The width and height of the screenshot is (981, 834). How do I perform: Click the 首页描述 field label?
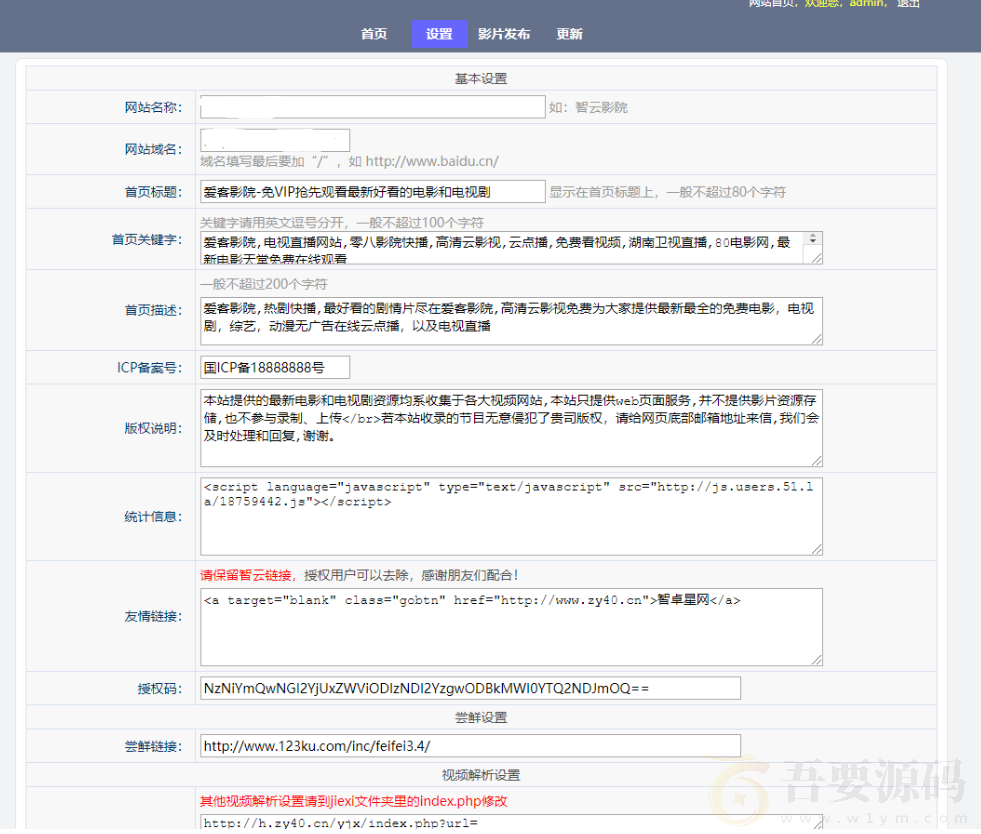[153, 310]
